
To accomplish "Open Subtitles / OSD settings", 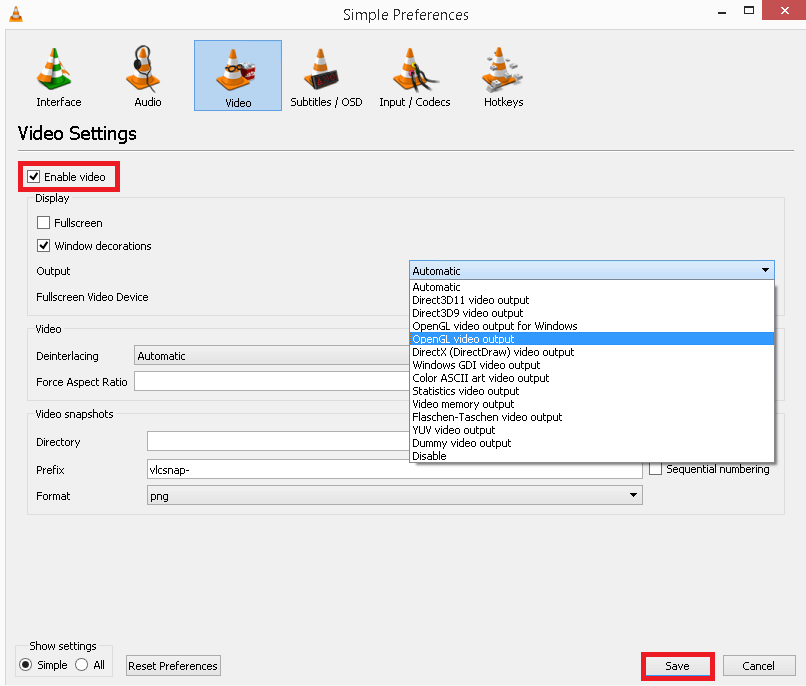I will tap(325, 75).
